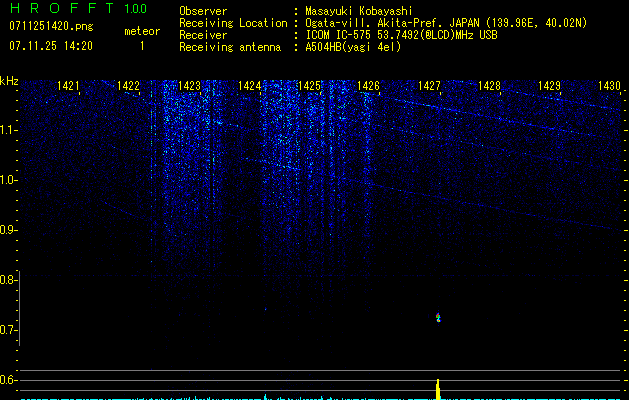The width and height of the screenshot is (629, 400).
Task: Click the 'Receiver' field label
Action: coord(203,35)
